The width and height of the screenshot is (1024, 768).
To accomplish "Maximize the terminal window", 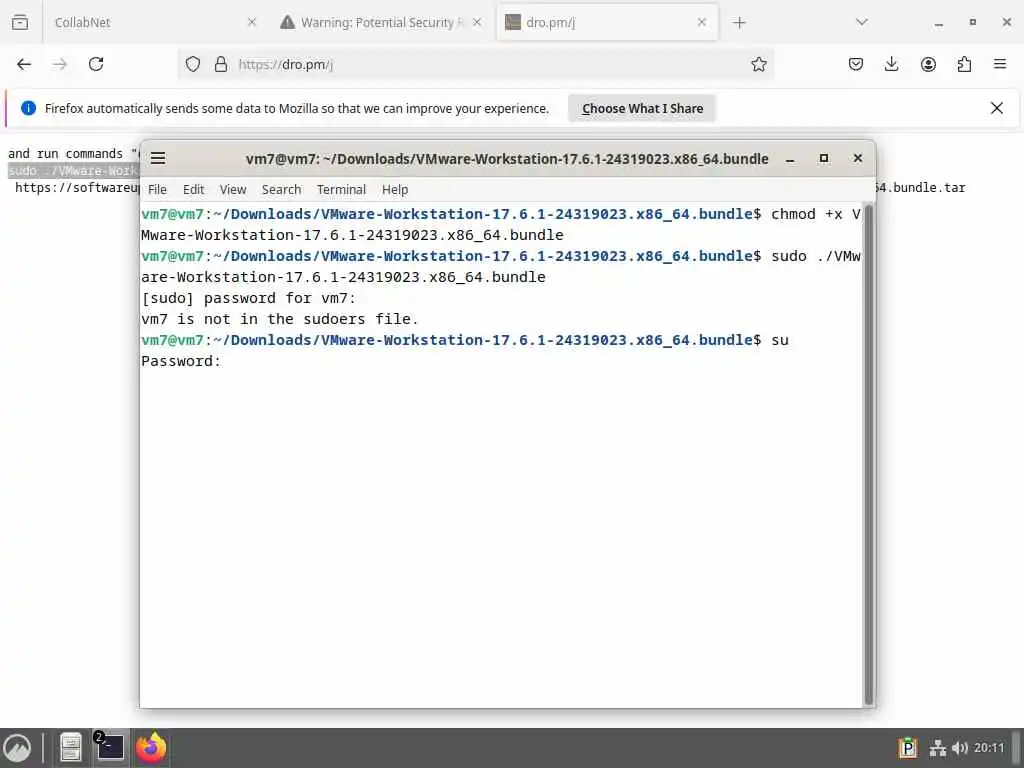I will coord(824,158).
